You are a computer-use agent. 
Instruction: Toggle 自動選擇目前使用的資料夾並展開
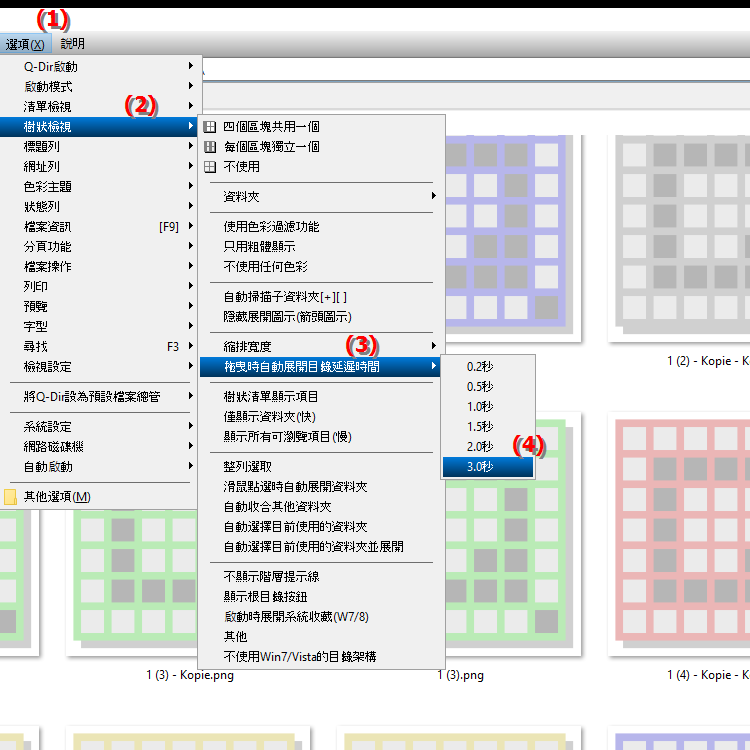322,547
